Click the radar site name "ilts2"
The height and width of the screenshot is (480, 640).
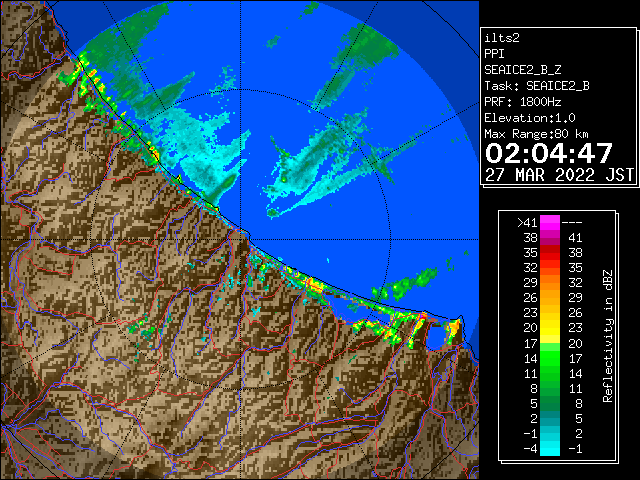click(x=502, y=38)
